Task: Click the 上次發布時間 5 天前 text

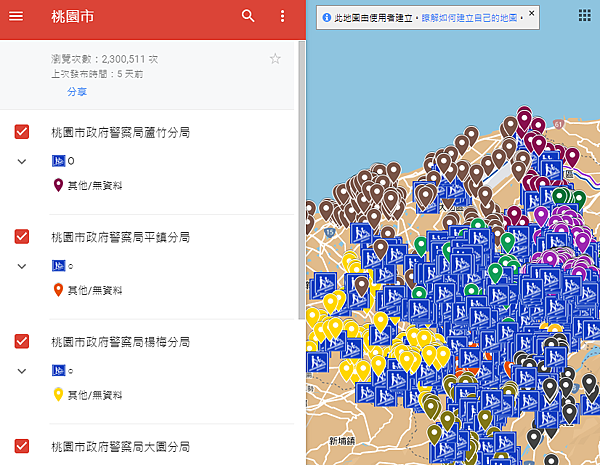Action: coord(97,74)
